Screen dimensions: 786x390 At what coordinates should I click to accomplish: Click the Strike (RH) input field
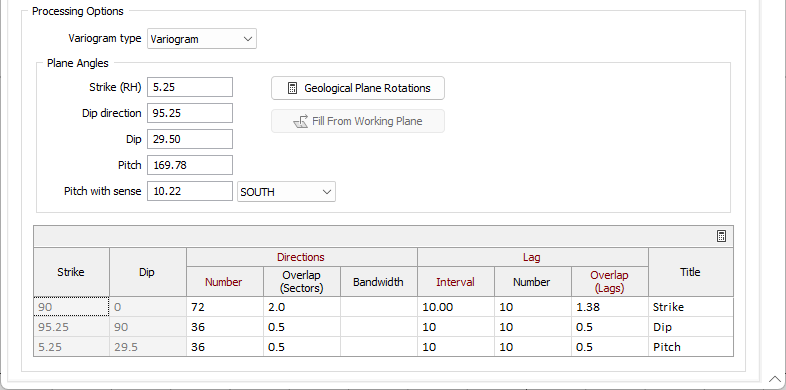coord(189,87)
